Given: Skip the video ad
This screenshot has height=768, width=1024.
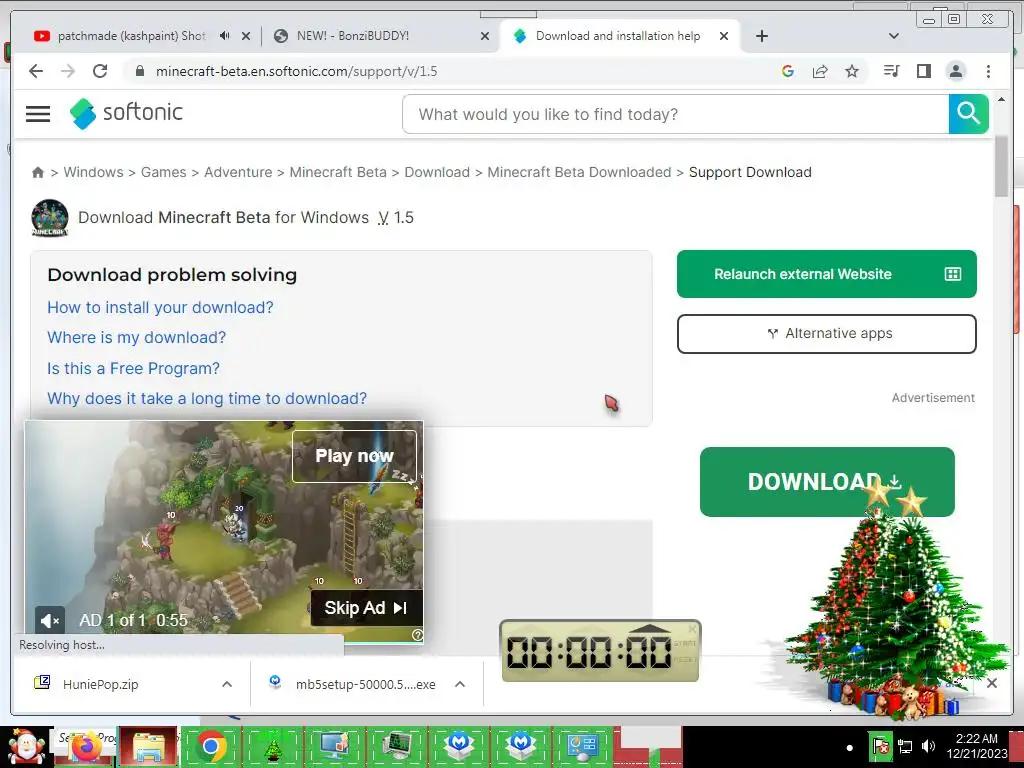Looking at the screenshot, I should 366,608.
